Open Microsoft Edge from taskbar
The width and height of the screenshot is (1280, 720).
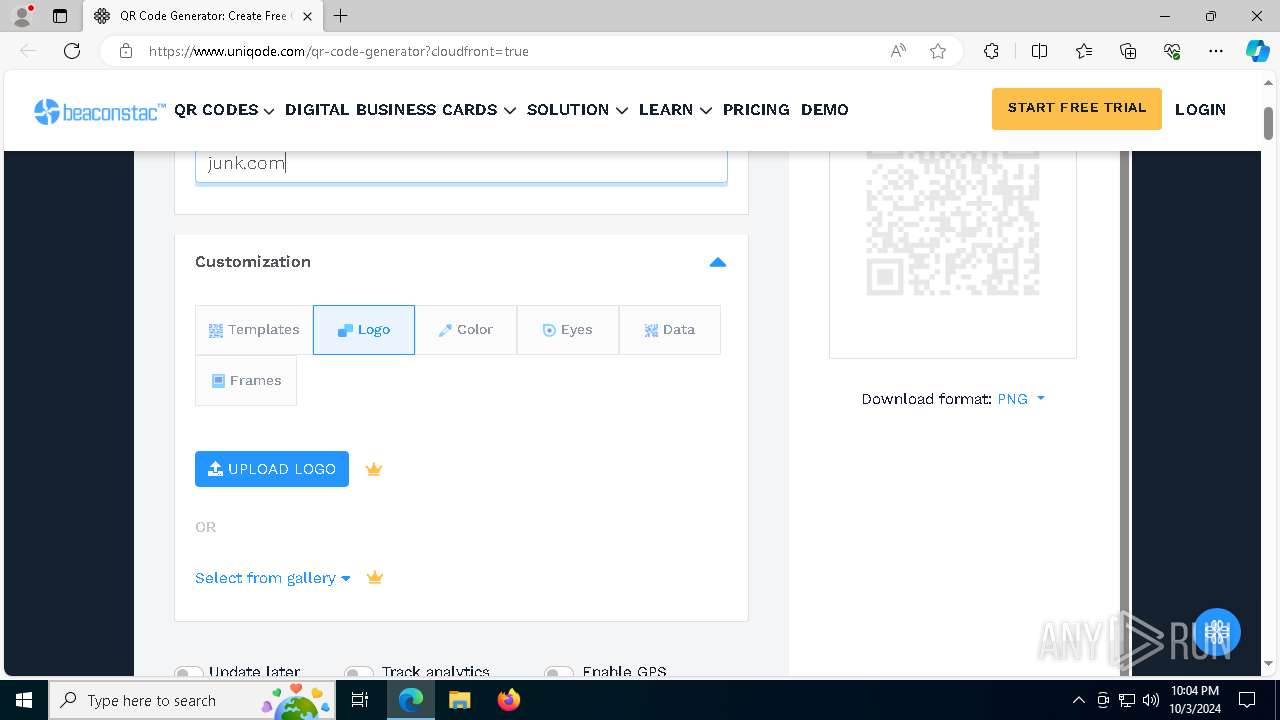click(x=411, y=700)
